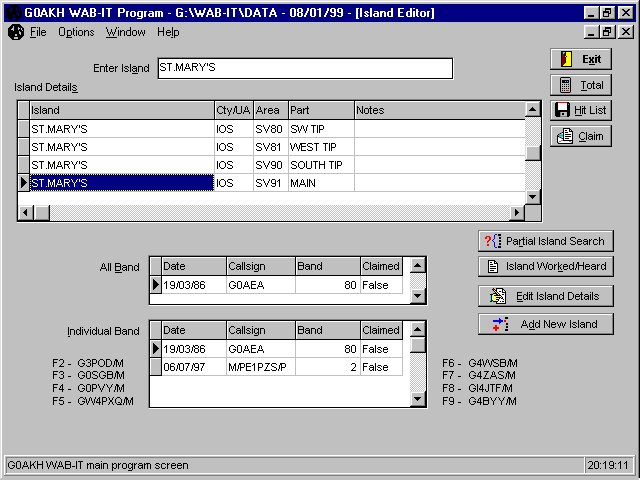This screenshot has width=640, height=480.
Task: Open the Options menu
Action: pos(76,32)
